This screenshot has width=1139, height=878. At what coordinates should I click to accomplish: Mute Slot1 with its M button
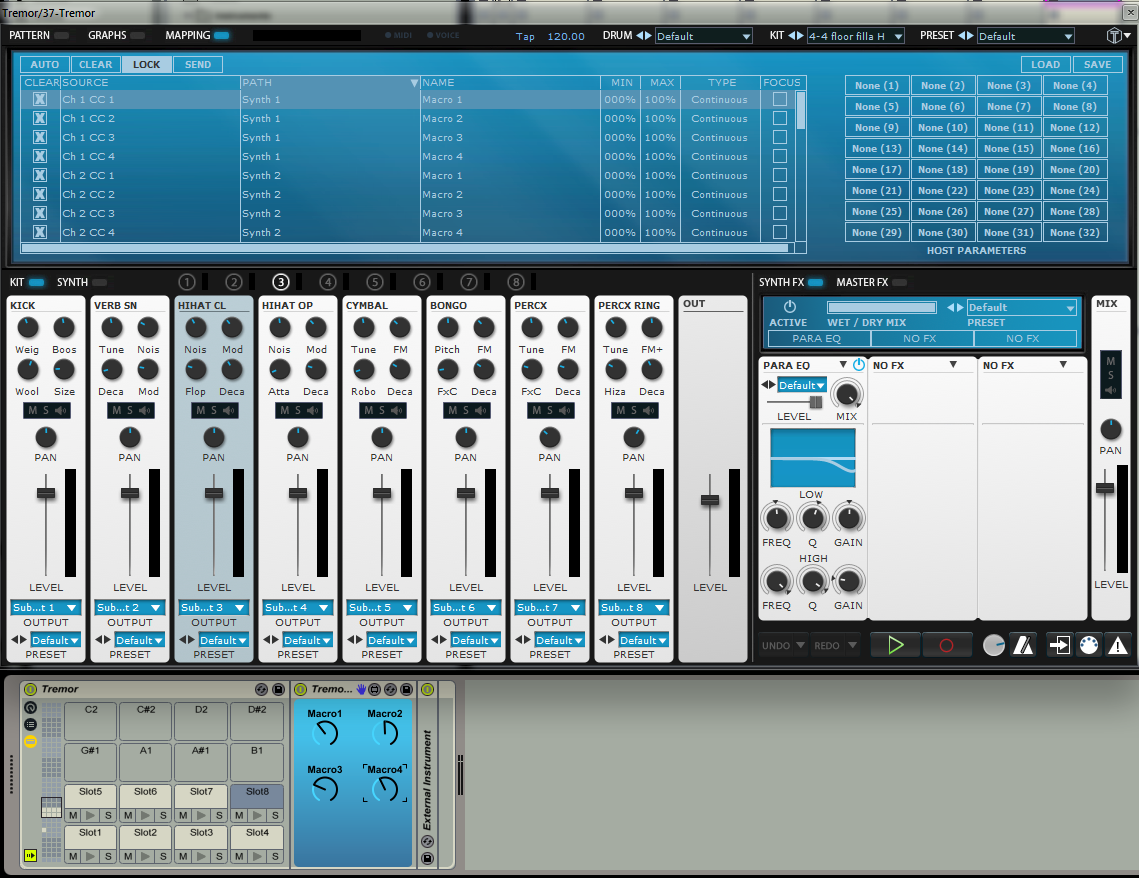coord(73,856)
